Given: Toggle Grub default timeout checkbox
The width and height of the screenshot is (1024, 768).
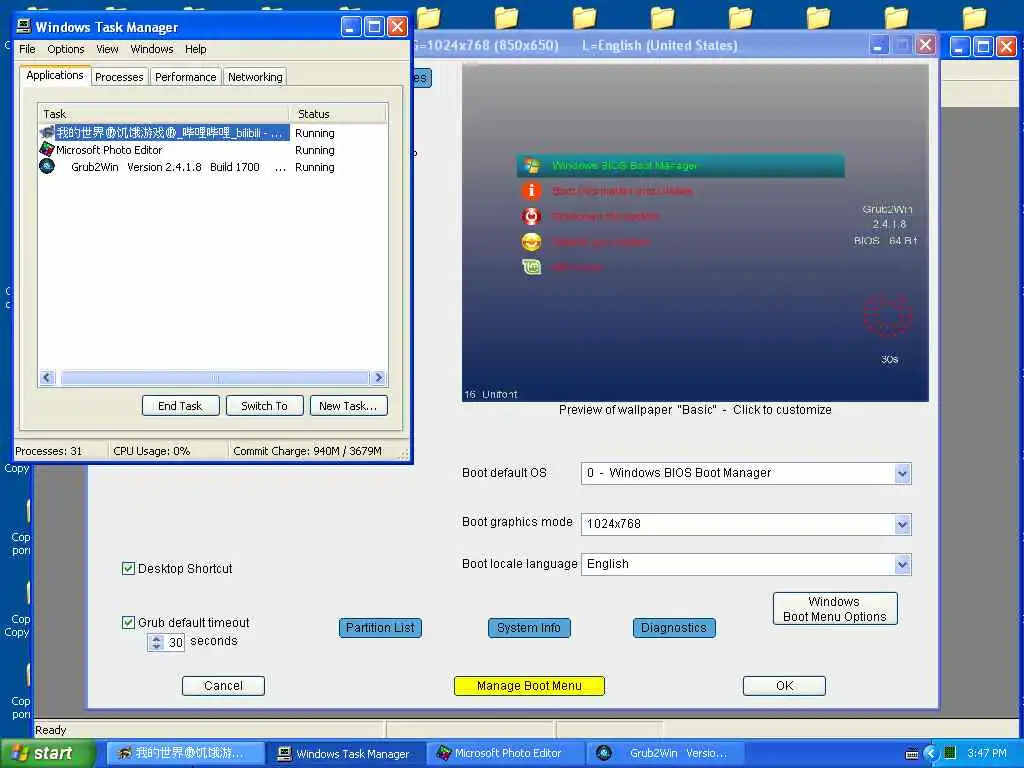Looking at the screenshot, I should pyautogui.click(x=129, y=622).
